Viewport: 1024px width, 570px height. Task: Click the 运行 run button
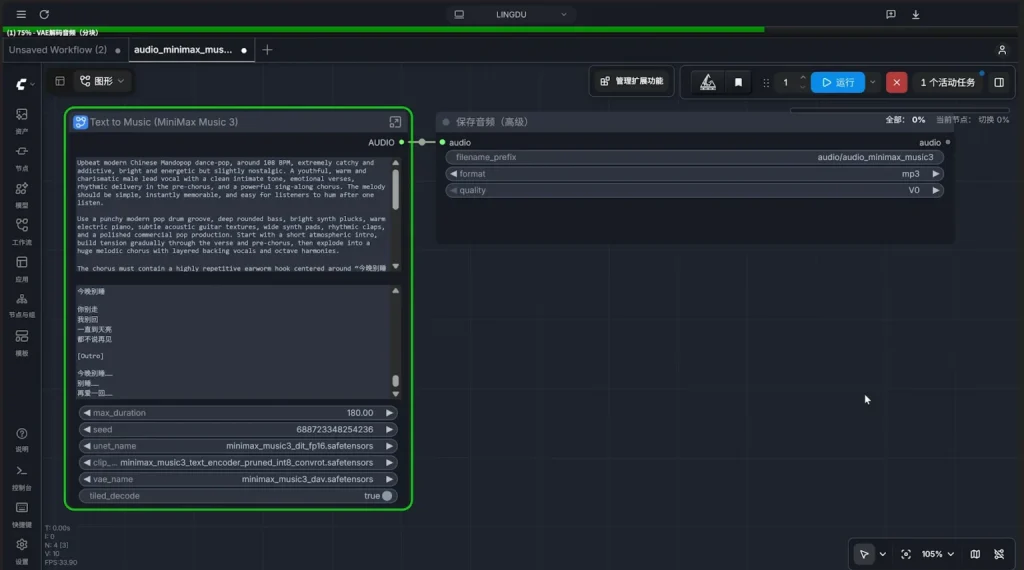point(838,82)
